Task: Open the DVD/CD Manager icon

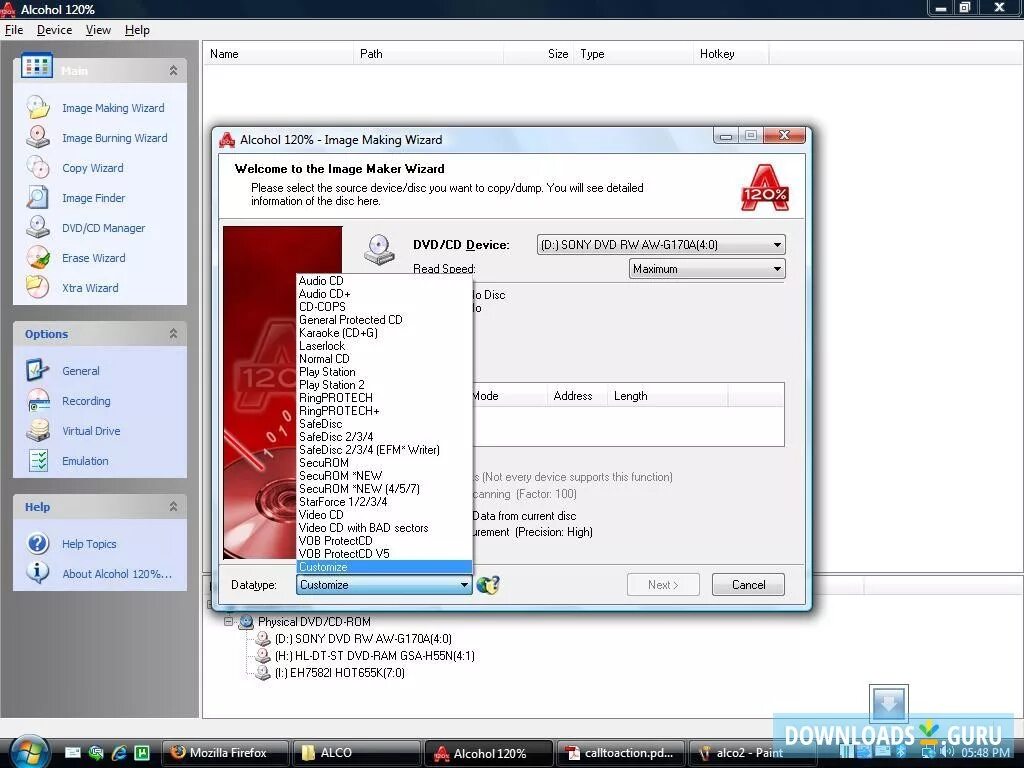Action: 38,227
